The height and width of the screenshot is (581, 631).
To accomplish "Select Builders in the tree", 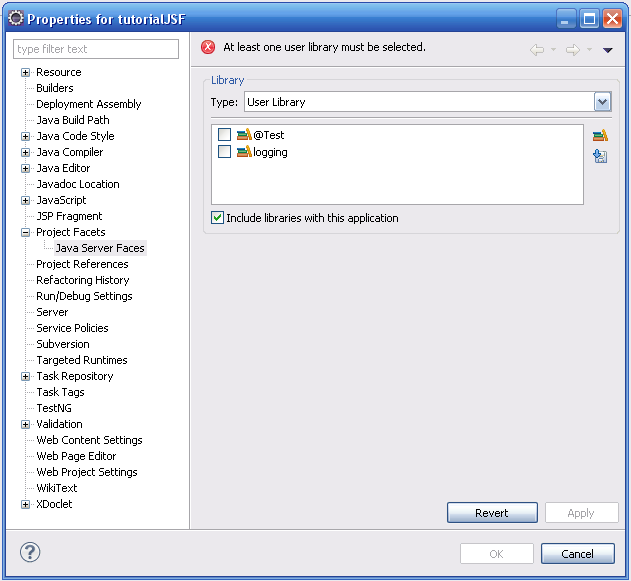I will [x=55, y=88].
